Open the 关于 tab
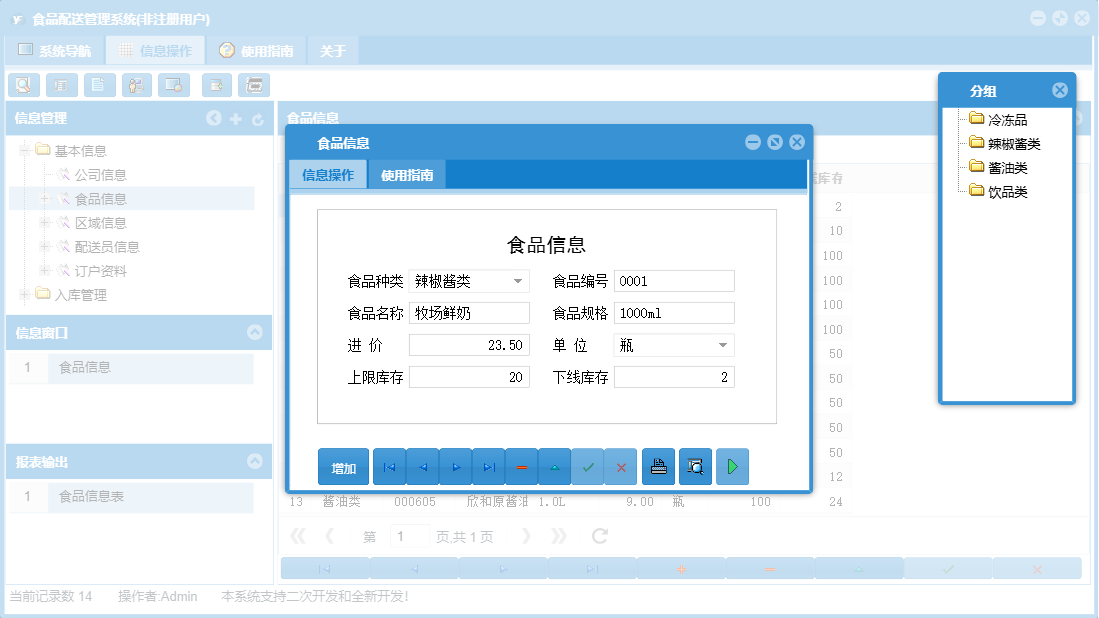Viewport: 1099px width, 618px height. [333, 50]
